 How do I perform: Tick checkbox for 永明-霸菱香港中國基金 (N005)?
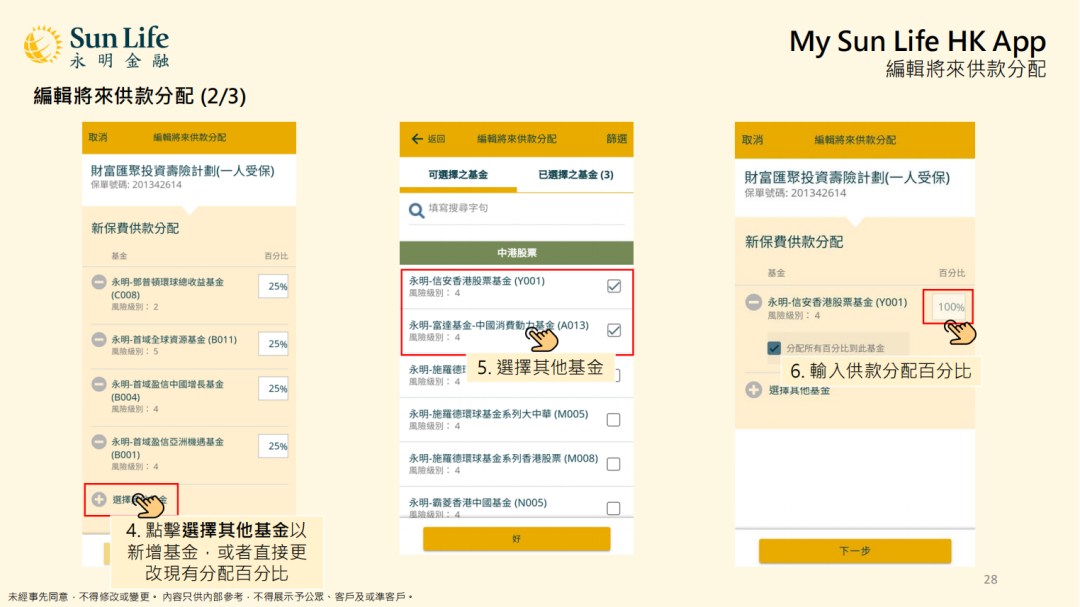(614, 508)
